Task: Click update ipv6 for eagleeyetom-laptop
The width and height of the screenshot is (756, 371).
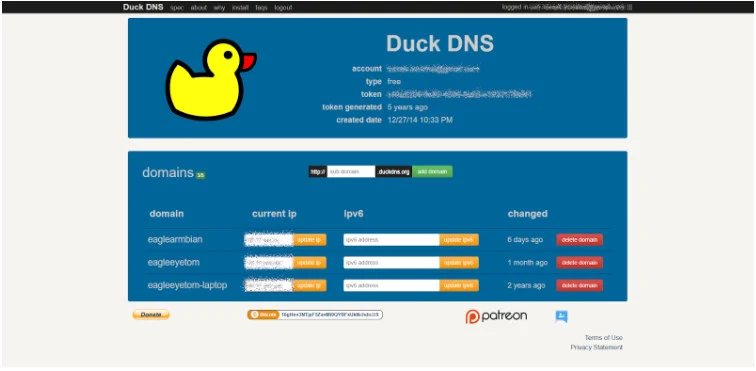Action: click(x=459, y=285)
